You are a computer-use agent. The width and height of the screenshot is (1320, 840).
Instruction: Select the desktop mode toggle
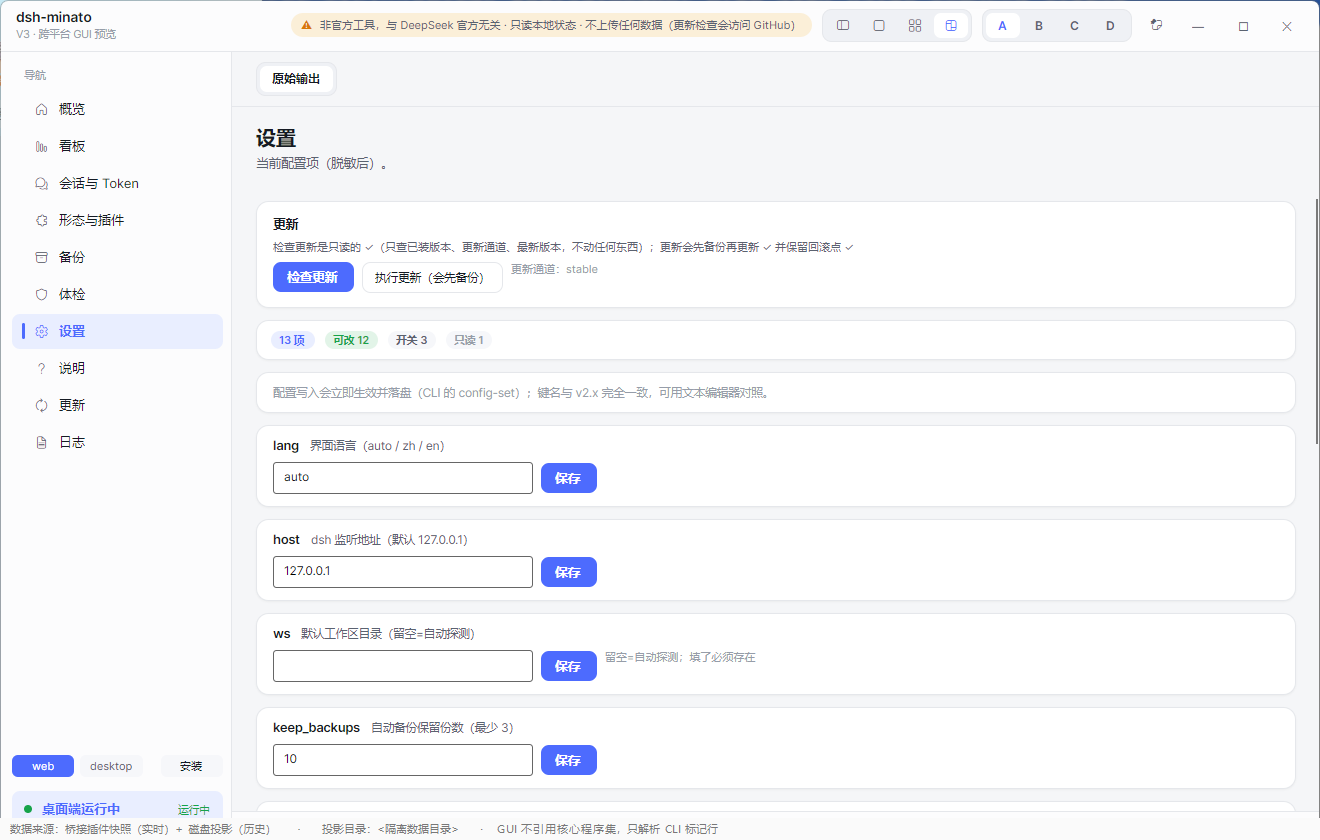coord(111,766)
